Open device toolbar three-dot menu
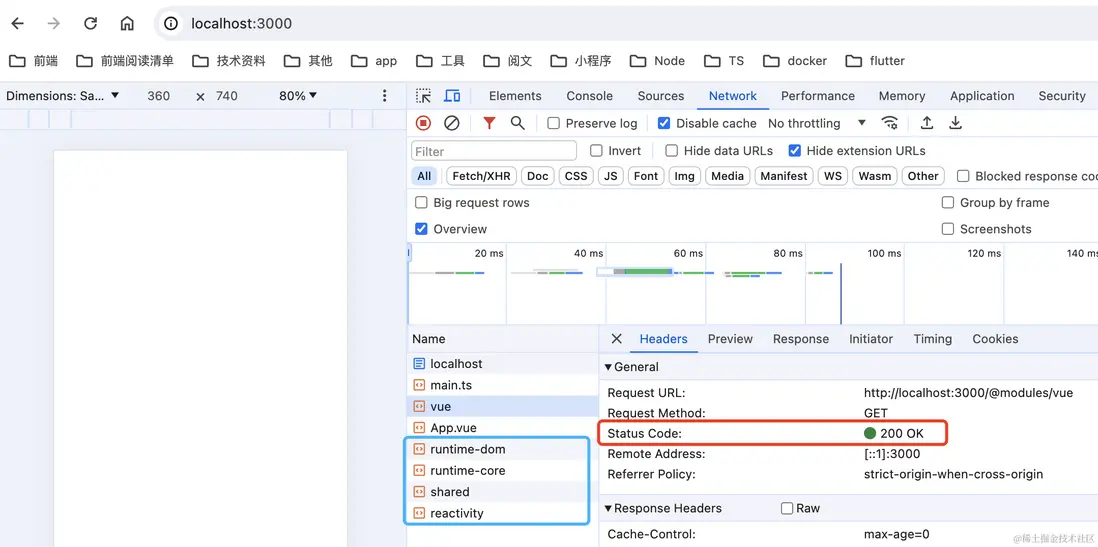The height and width of the screenshot is (547, 1098). [384, 96]
